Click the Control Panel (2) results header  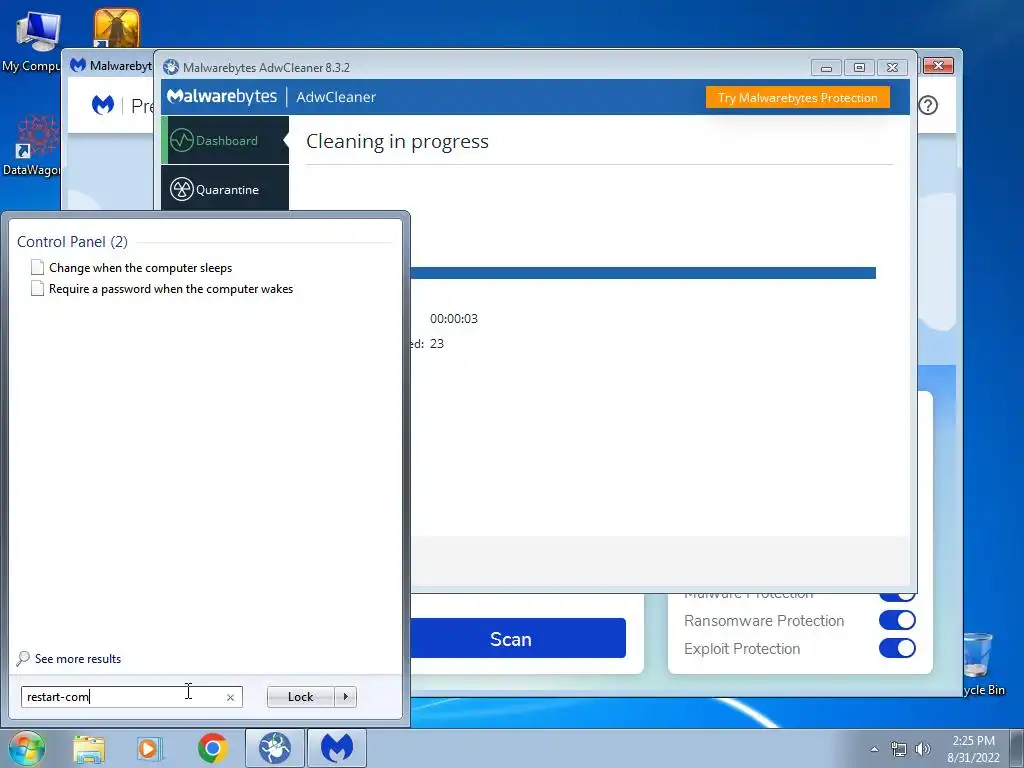tap(72, 242)
